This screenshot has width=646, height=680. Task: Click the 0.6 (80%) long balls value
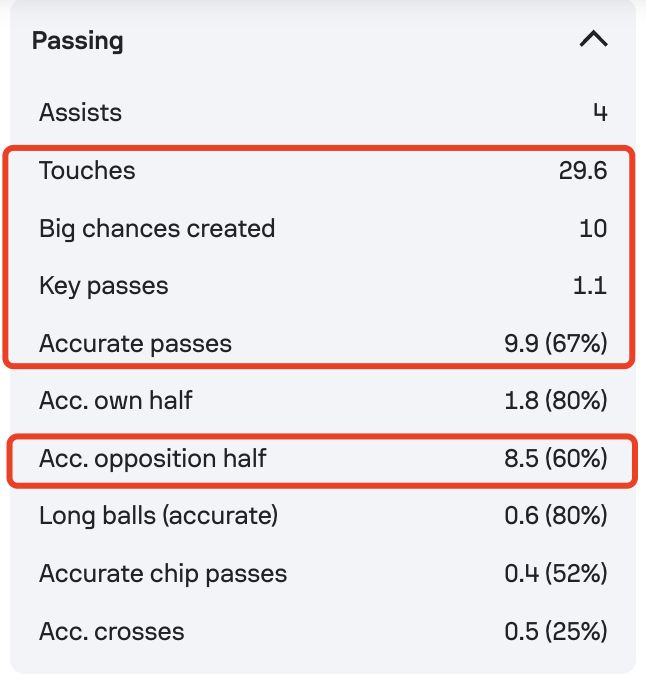coord(556,516)
